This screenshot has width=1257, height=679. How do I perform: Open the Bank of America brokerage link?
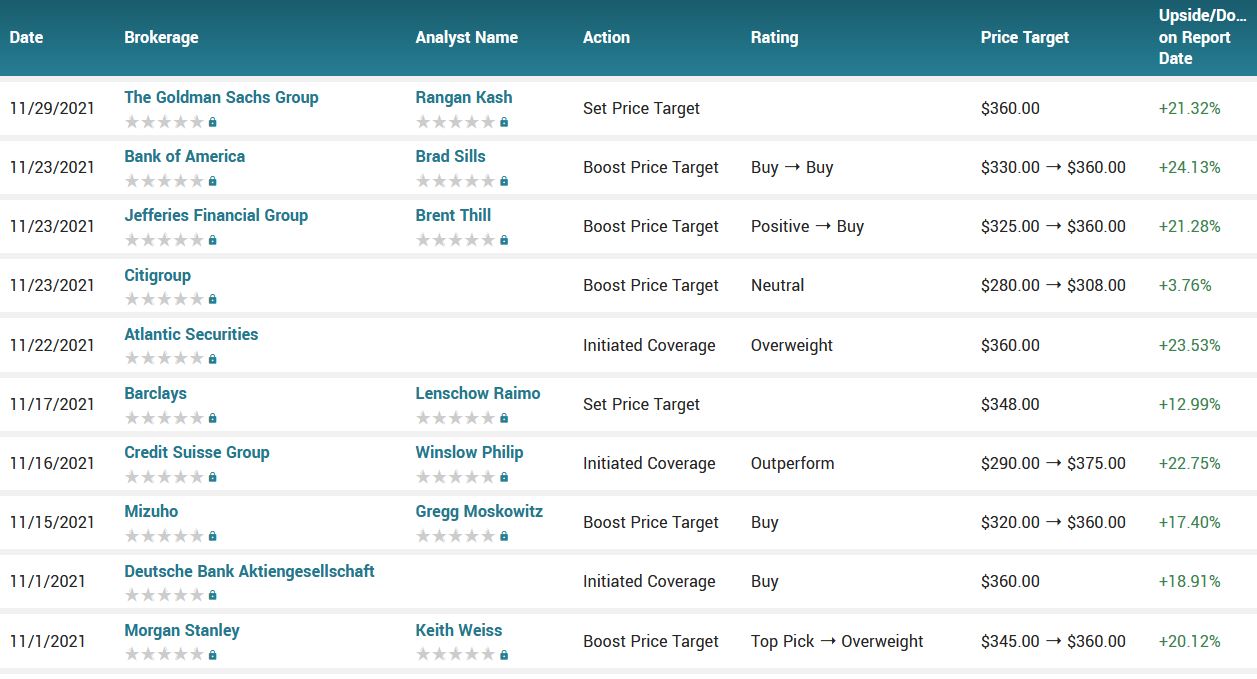[184, 156]
